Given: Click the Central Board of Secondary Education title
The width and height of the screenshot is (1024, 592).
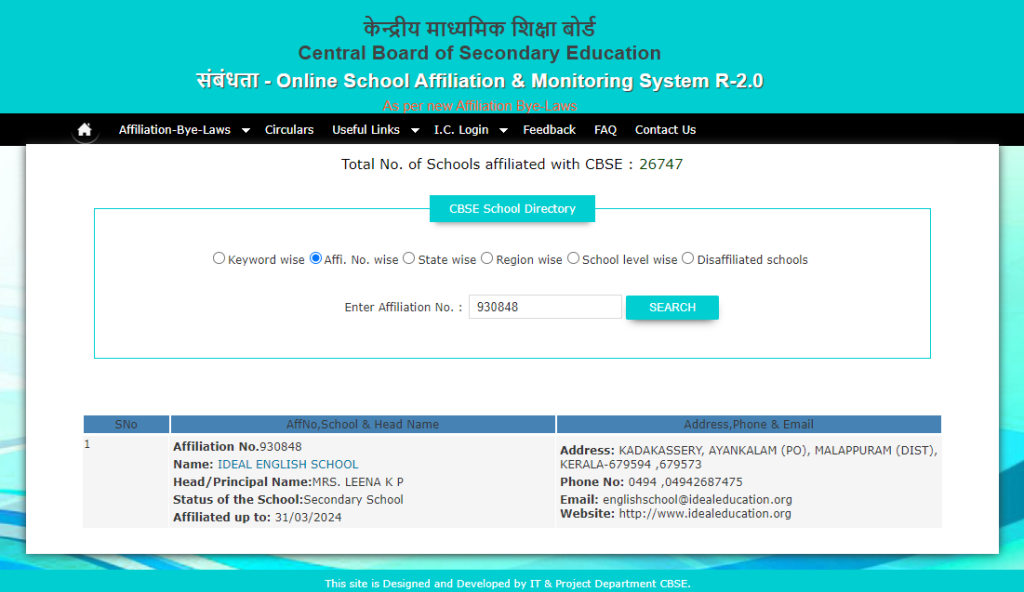Looking at the screenshot, I should (x=479, y=53).
